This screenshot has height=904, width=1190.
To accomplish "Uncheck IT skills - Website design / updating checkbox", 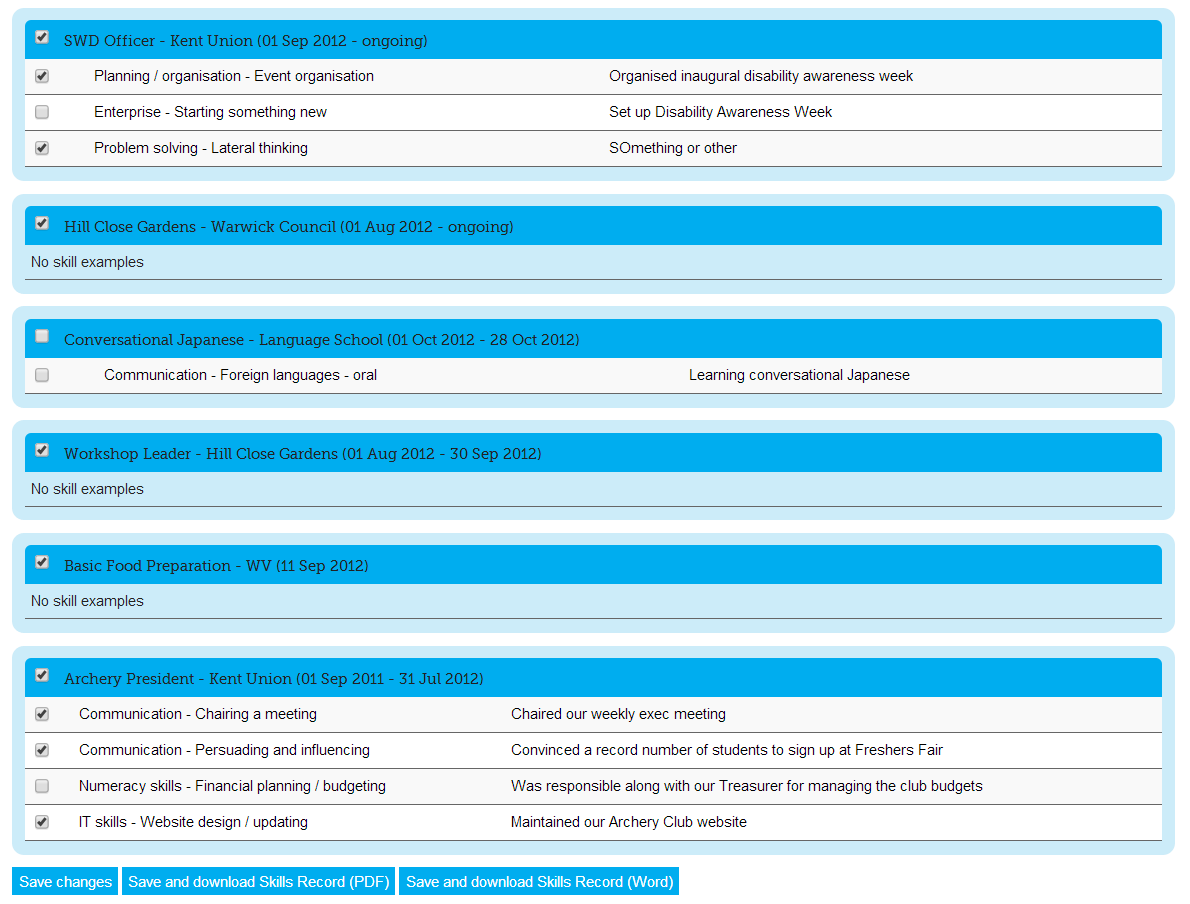I will coord(42,822).
